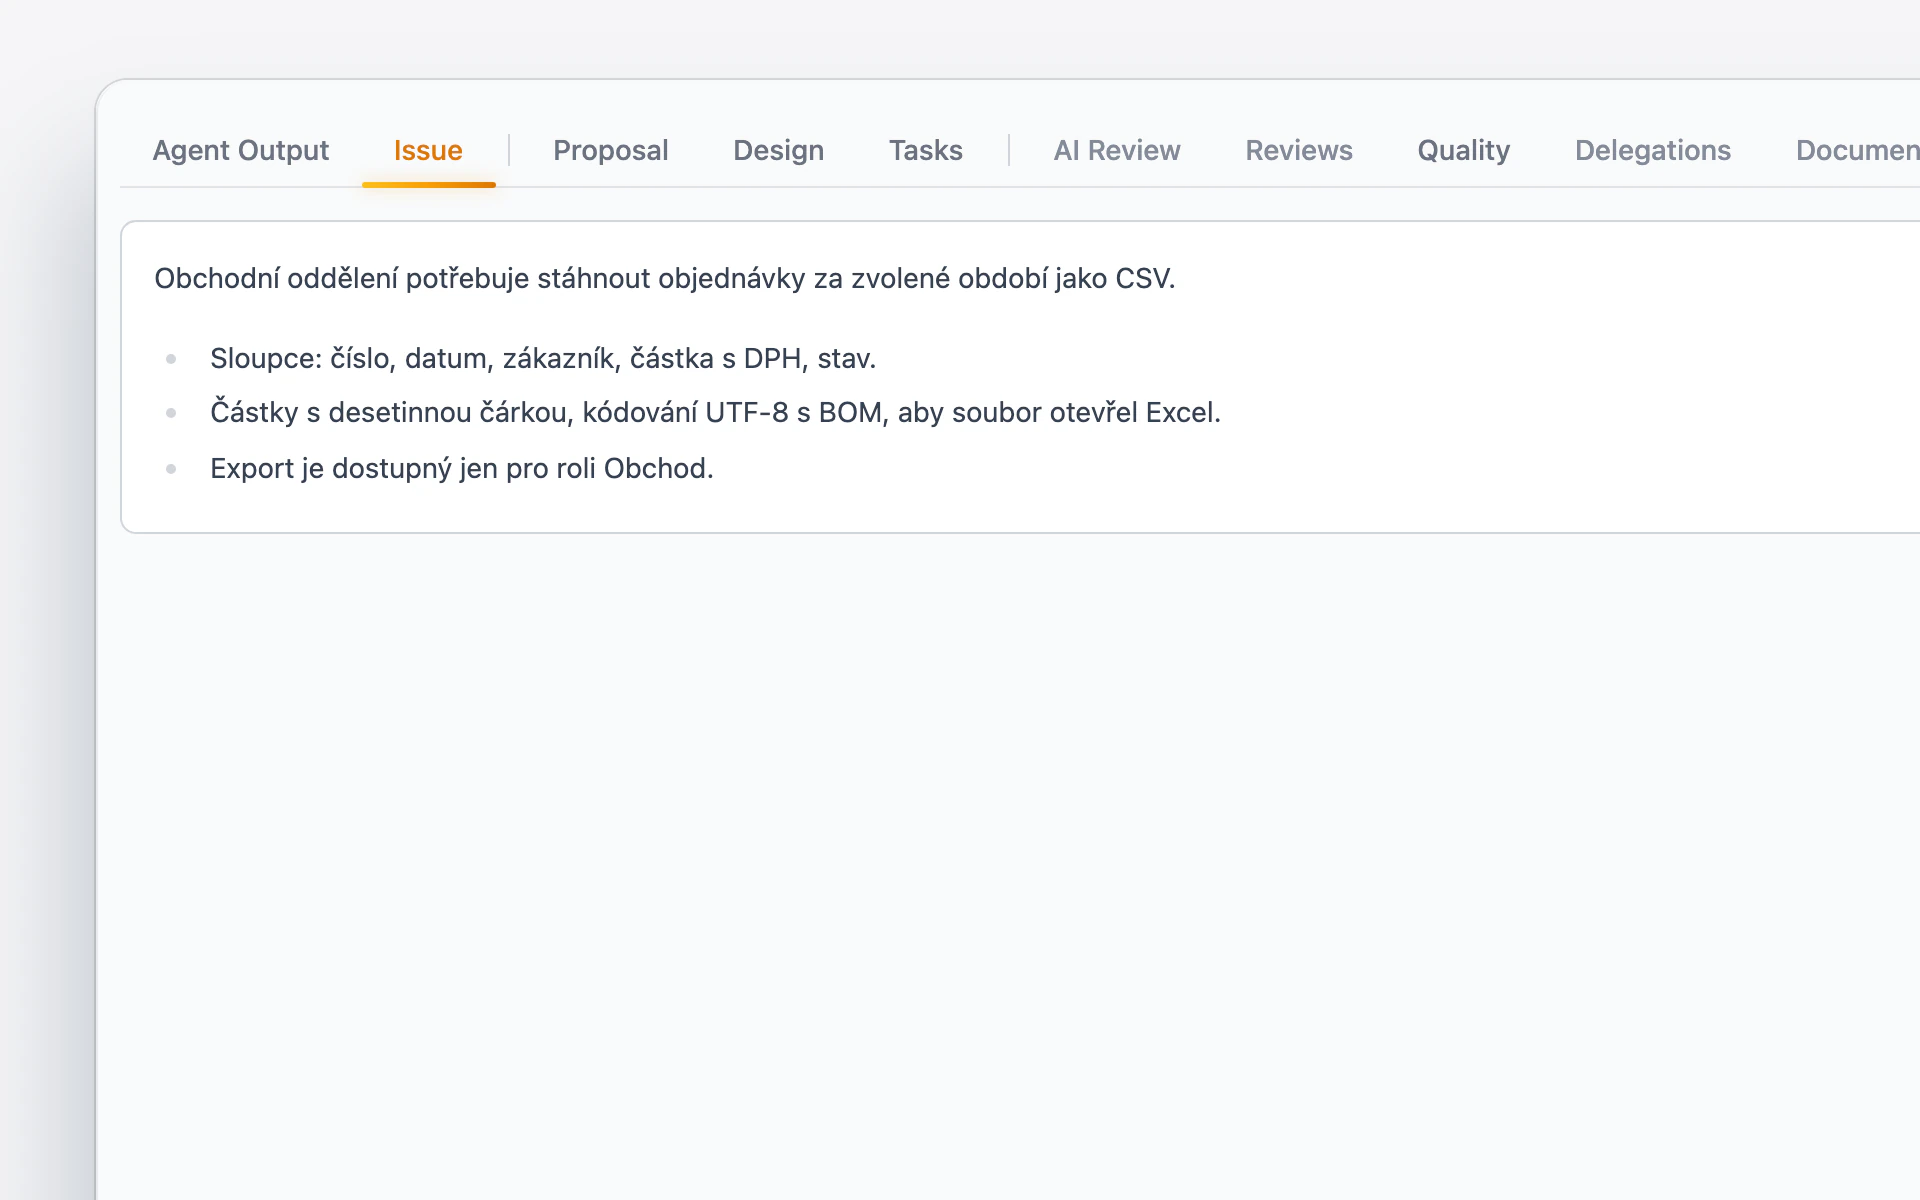Click the word "Obchod." ending the last bullet
This screenshot has width=1920, height=1200.
(x=658, y=468)
